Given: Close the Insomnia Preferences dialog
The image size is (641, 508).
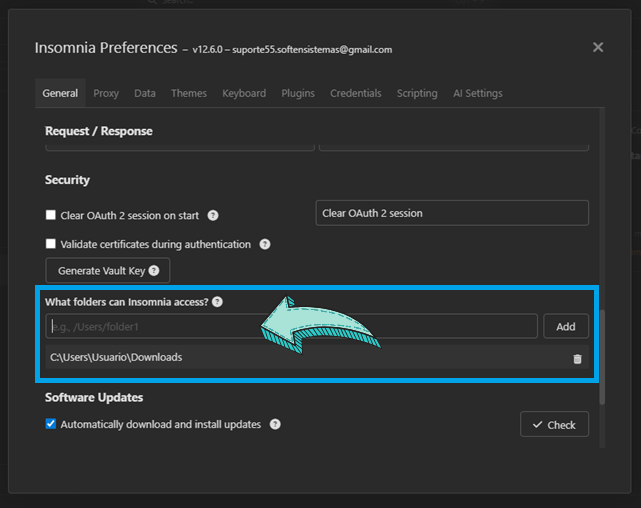Looking at the screenshot, I should tap(598, 47).
